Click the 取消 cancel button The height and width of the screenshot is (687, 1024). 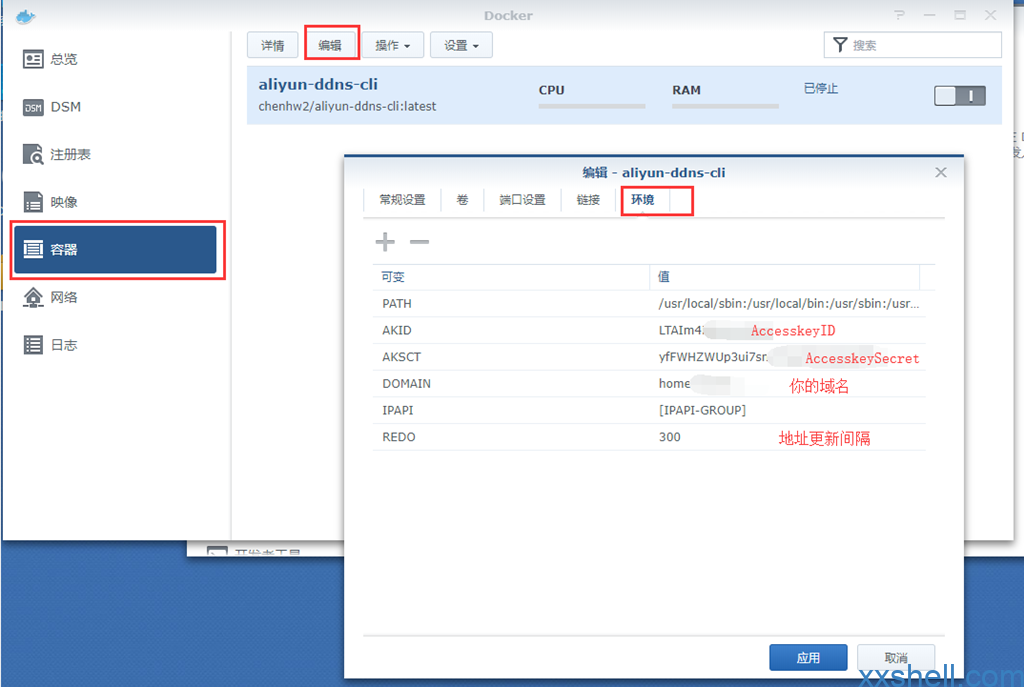[x=896, y=658]
